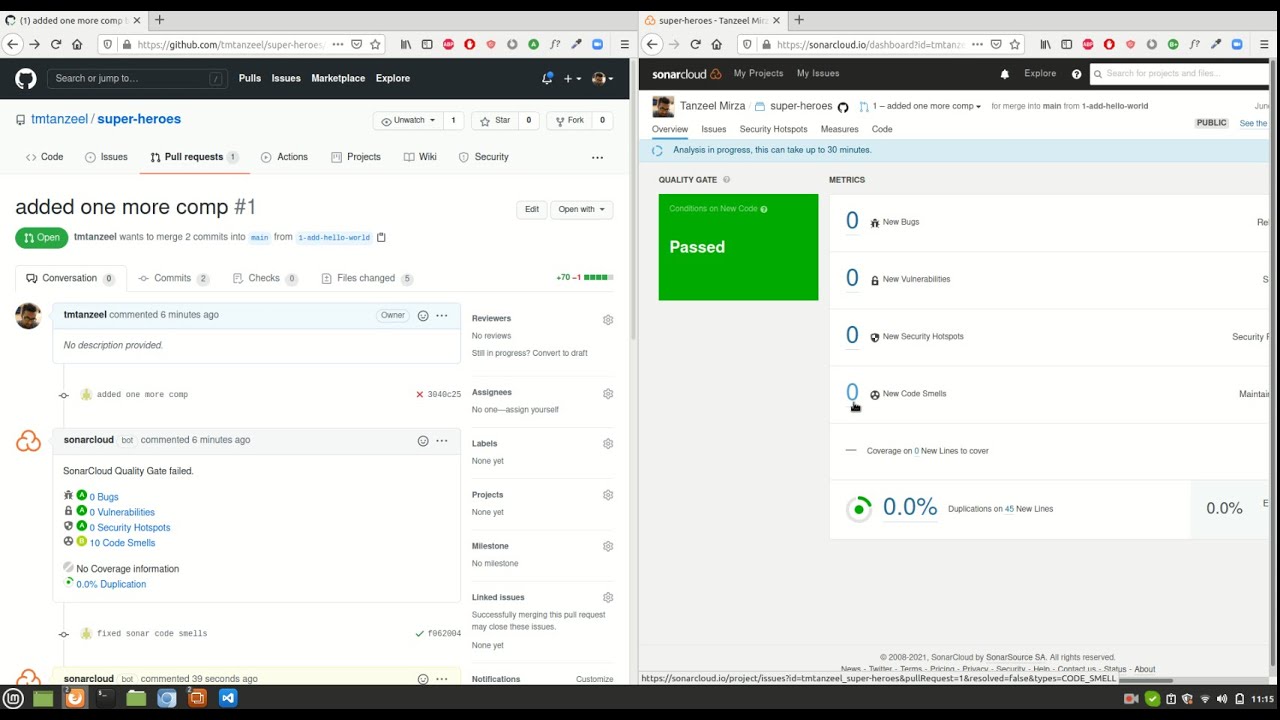The height and width of the screenshot is (720, 1280).
Task: Fork the super-heroes repository
Action: [569, 120]
